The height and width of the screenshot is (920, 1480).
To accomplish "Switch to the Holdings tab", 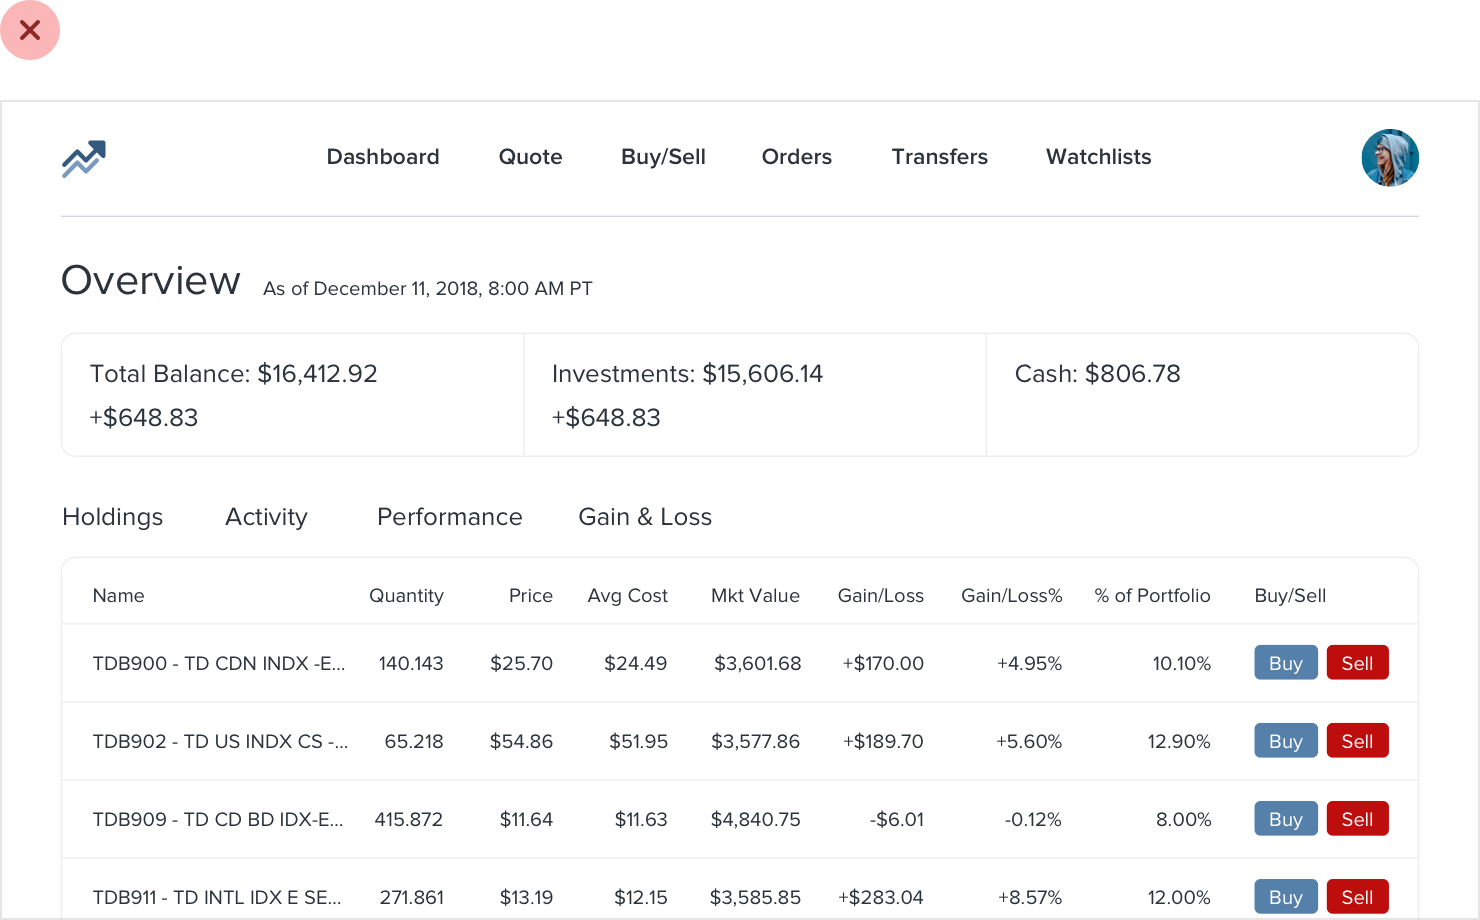I will pos(112,517).
